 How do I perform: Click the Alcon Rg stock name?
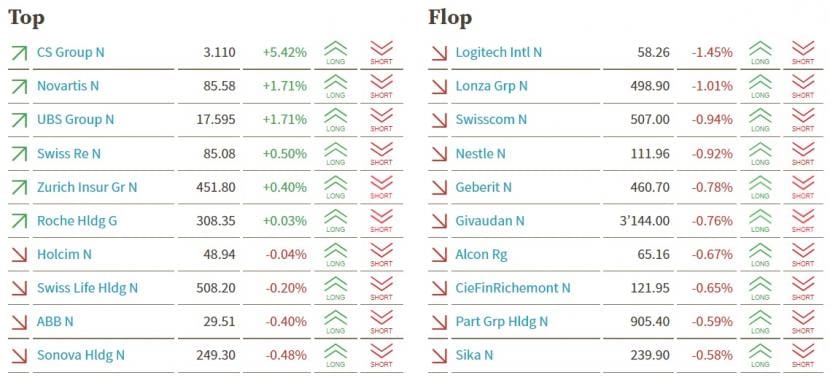[x=481, y=254]
